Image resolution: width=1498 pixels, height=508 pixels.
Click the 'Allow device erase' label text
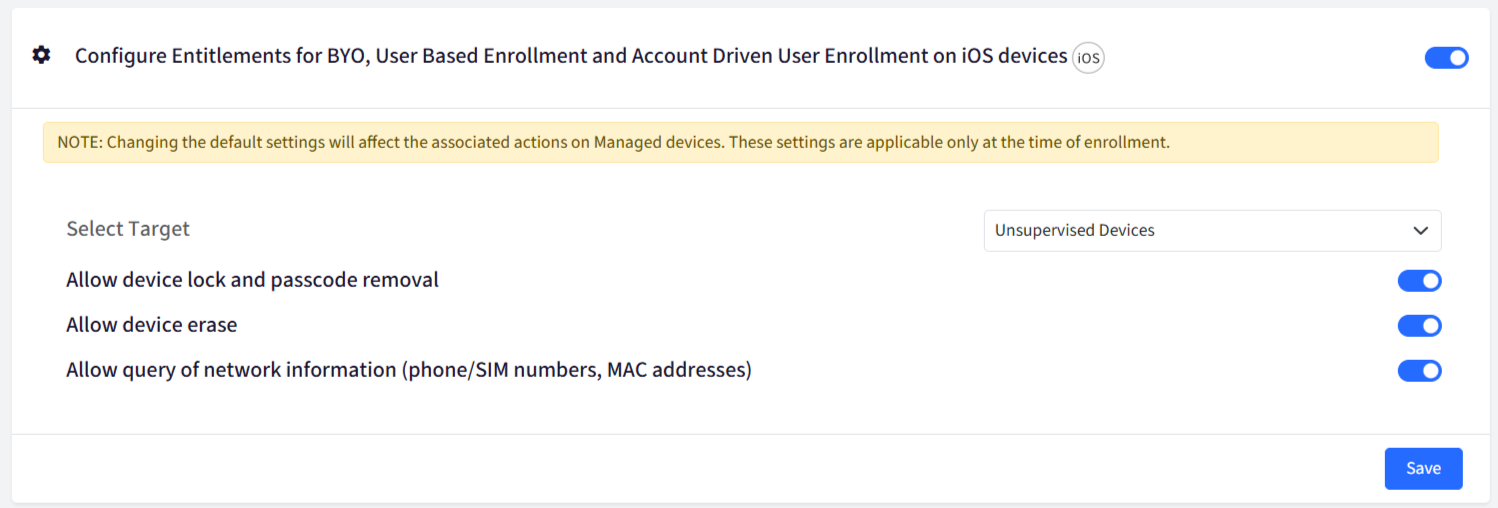[151, 325]
